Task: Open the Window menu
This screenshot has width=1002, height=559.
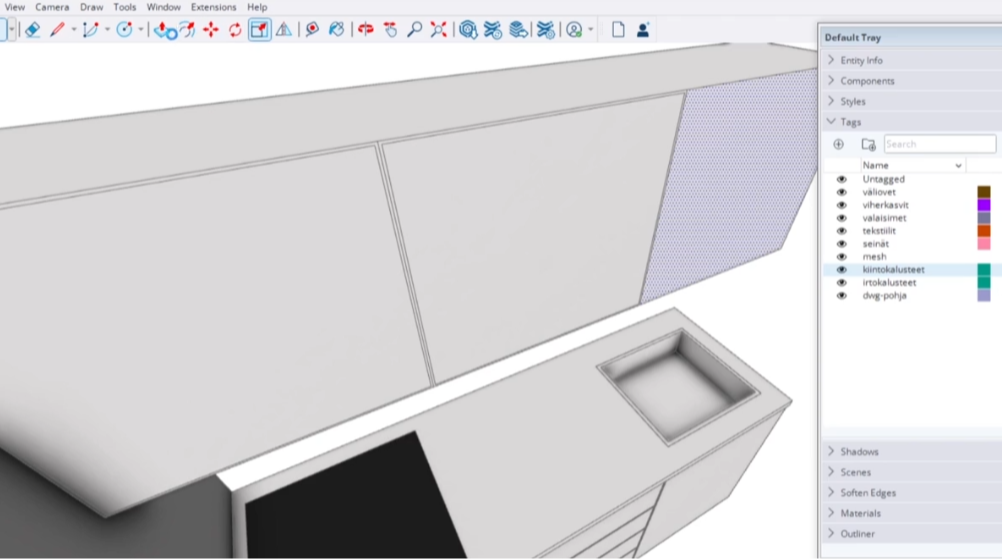Action: tap(164, 7)
